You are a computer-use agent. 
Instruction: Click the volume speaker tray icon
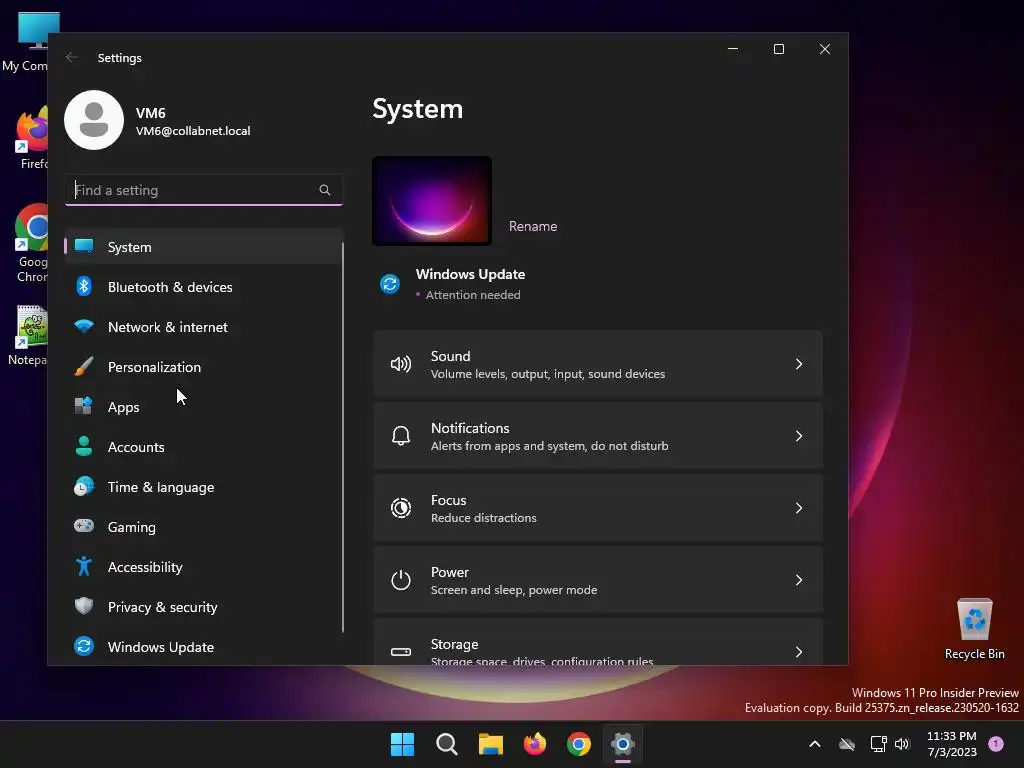click(x=902, y=744)
